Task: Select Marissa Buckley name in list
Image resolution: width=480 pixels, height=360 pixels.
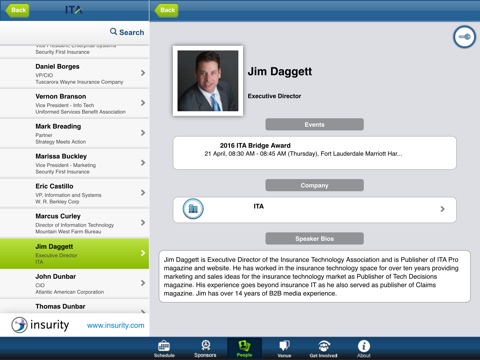Action: pos(61,156)
